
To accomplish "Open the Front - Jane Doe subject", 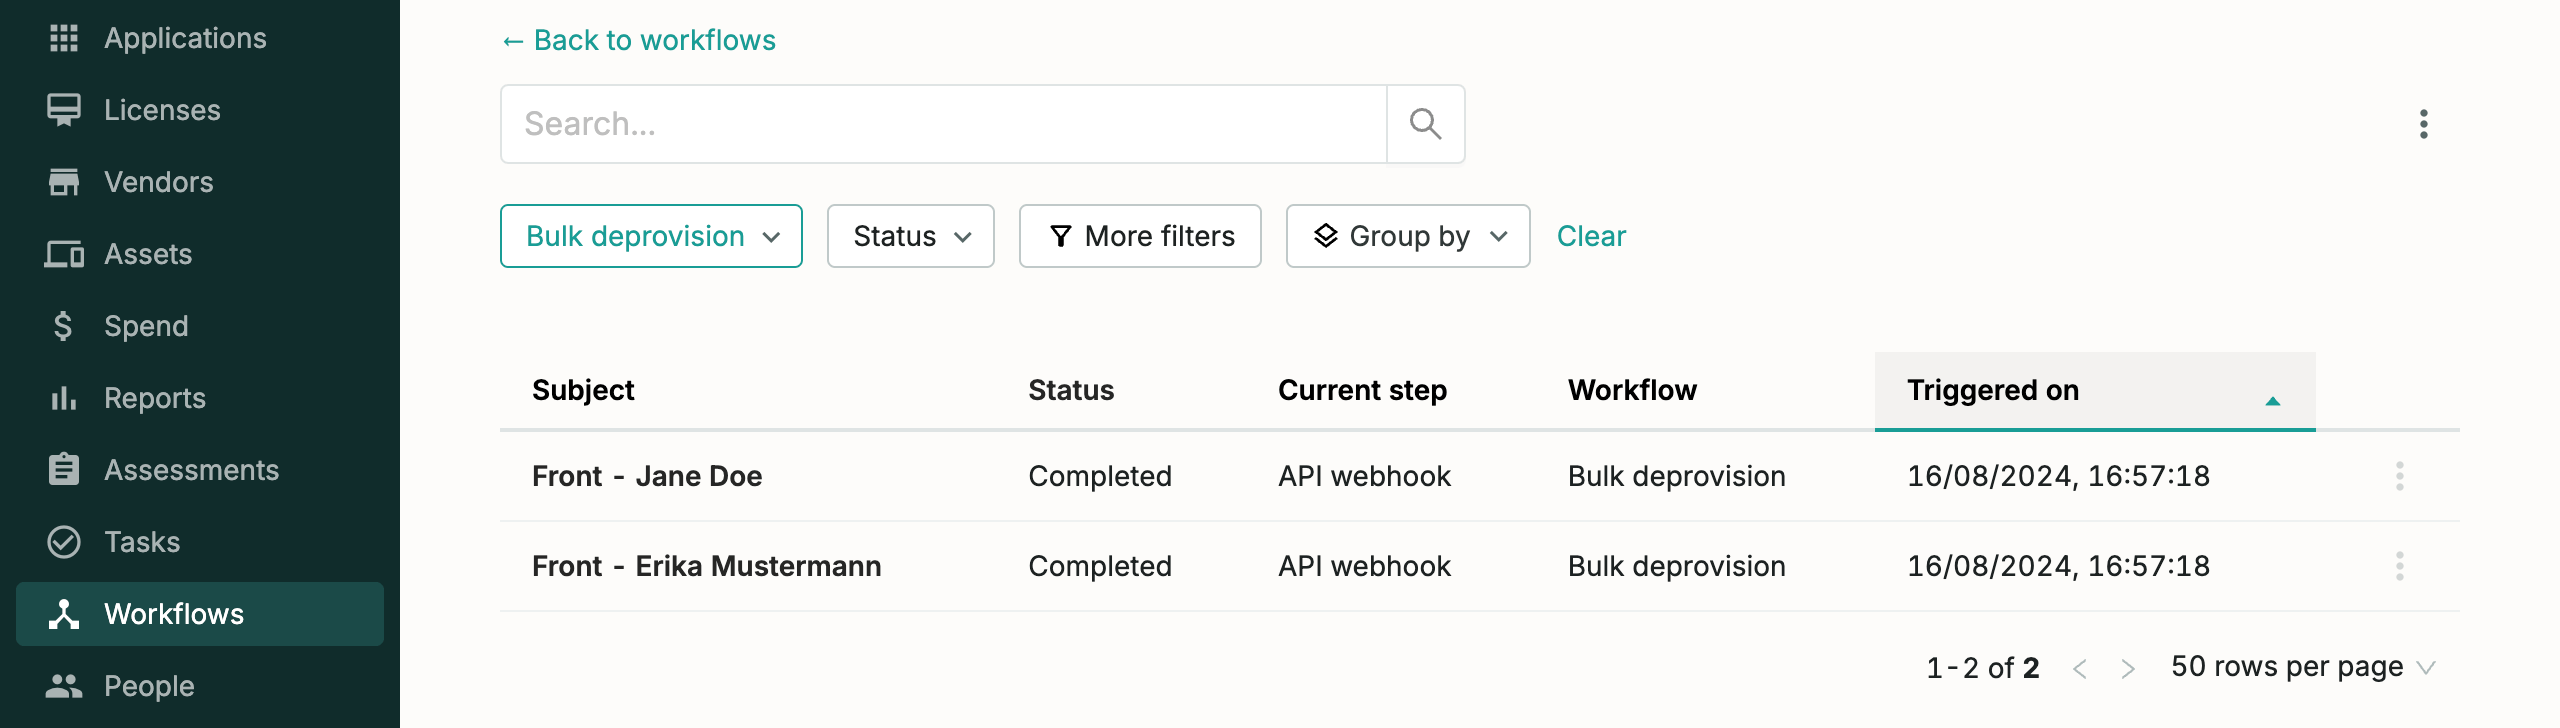I will point(647,476).
